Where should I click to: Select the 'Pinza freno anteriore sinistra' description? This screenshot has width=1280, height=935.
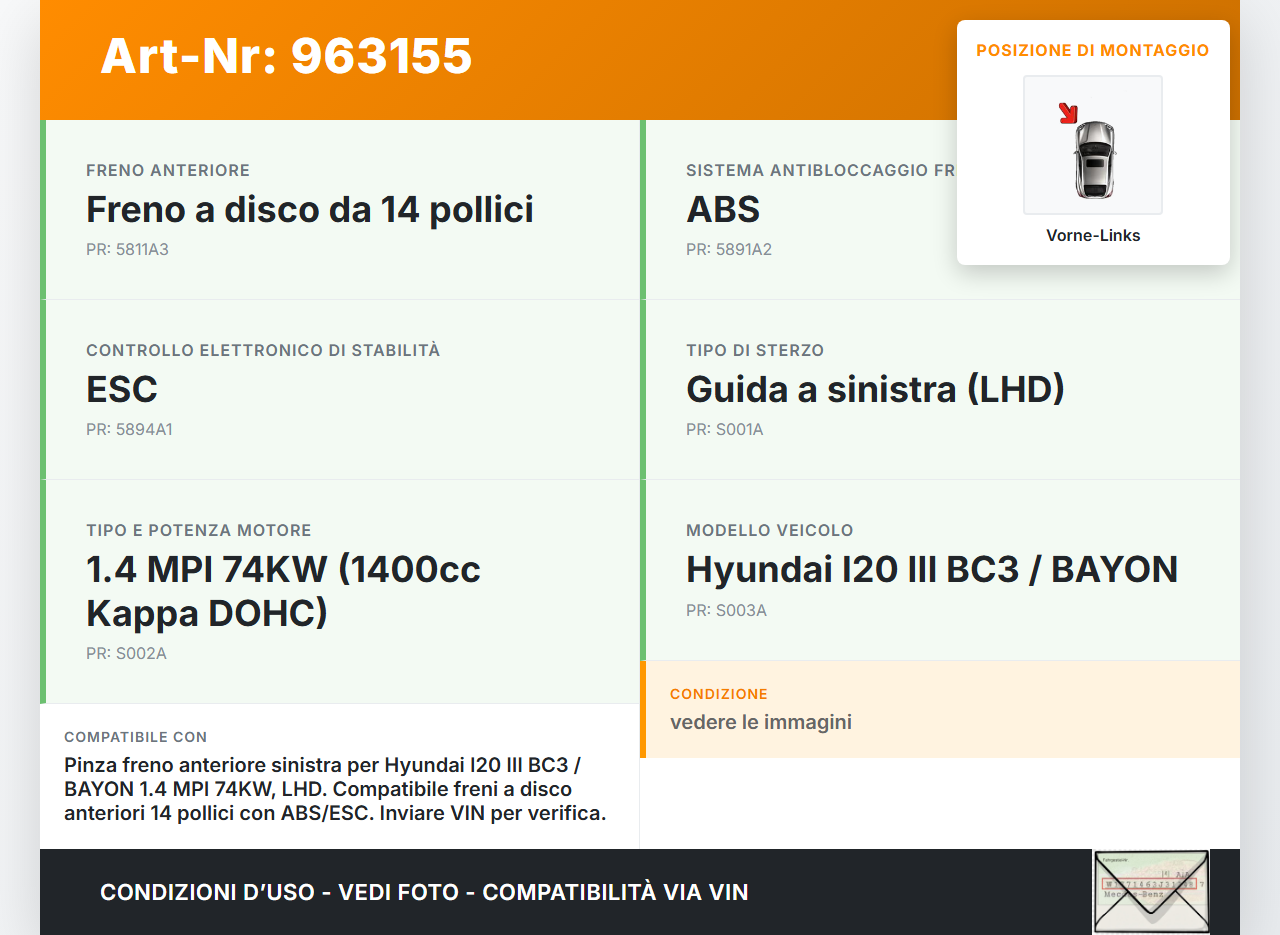[335, 789]
